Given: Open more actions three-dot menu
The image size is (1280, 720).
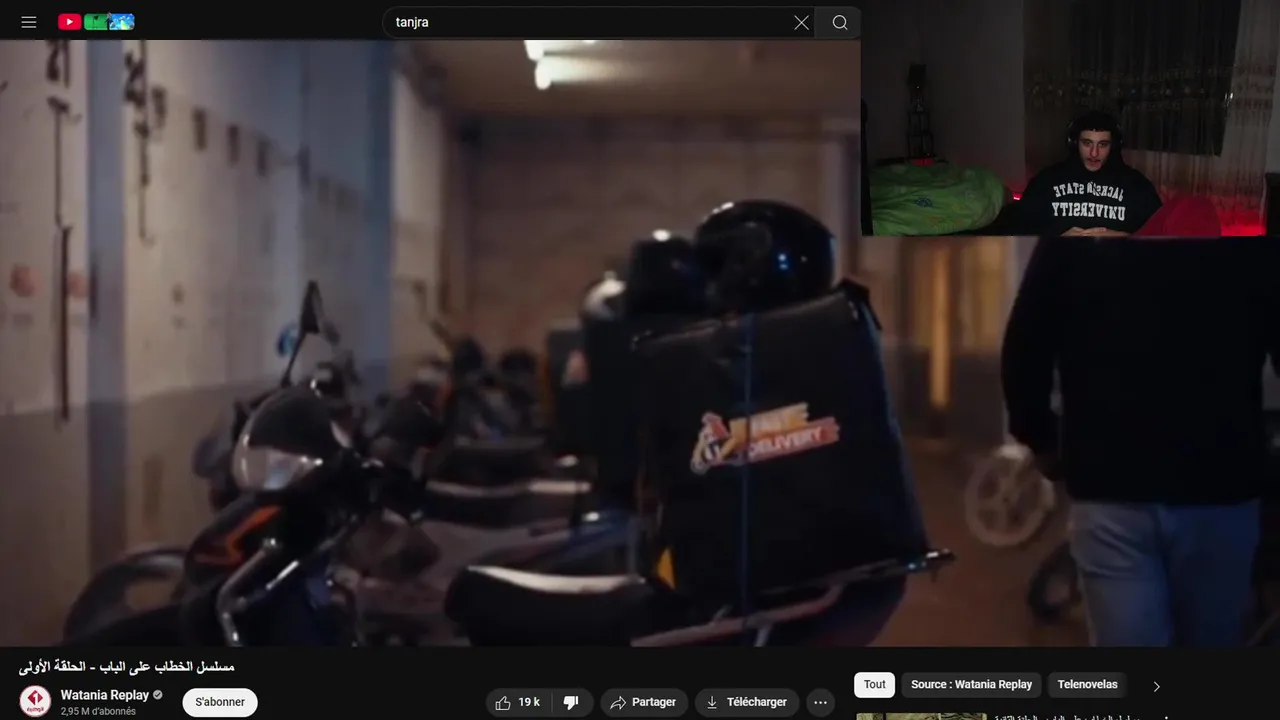Looking at the screenshot, I should (820, 702).
